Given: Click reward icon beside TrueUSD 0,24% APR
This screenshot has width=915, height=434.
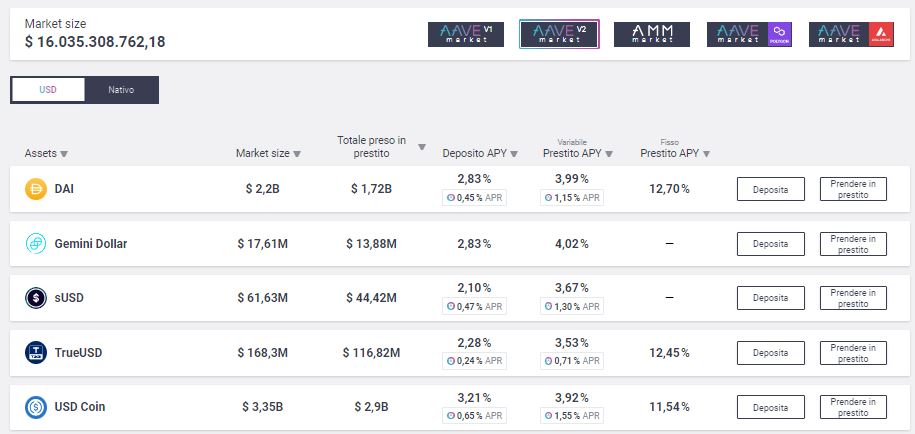Looking at the screenshot, I should 450,361.
